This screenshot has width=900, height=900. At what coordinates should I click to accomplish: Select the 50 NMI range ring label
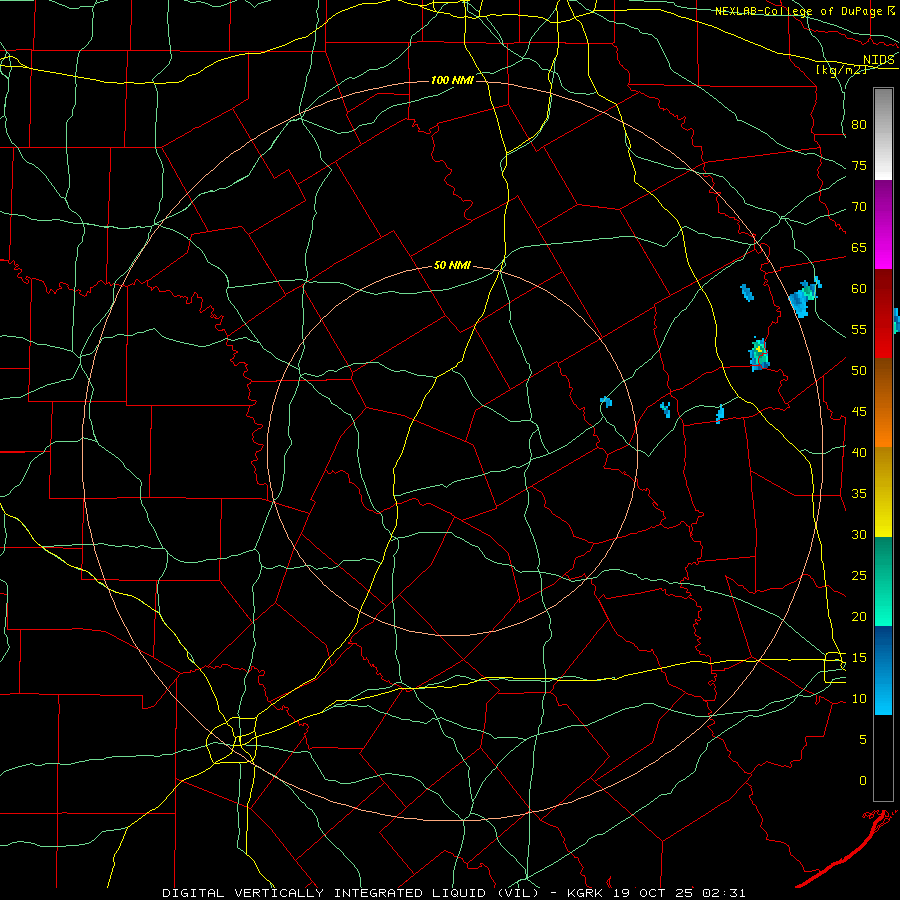[452, 265]
